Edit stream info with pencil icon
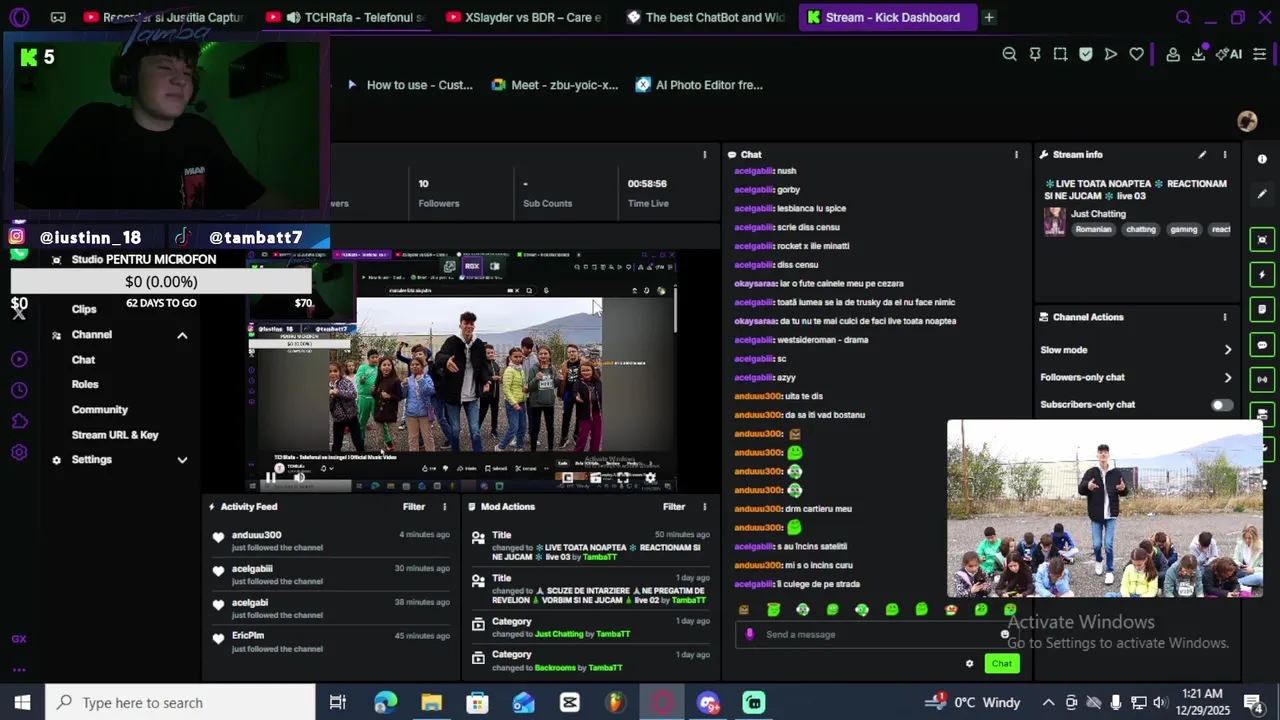The height and width of the screenshot is (720, 1280). pos(1202,155)
